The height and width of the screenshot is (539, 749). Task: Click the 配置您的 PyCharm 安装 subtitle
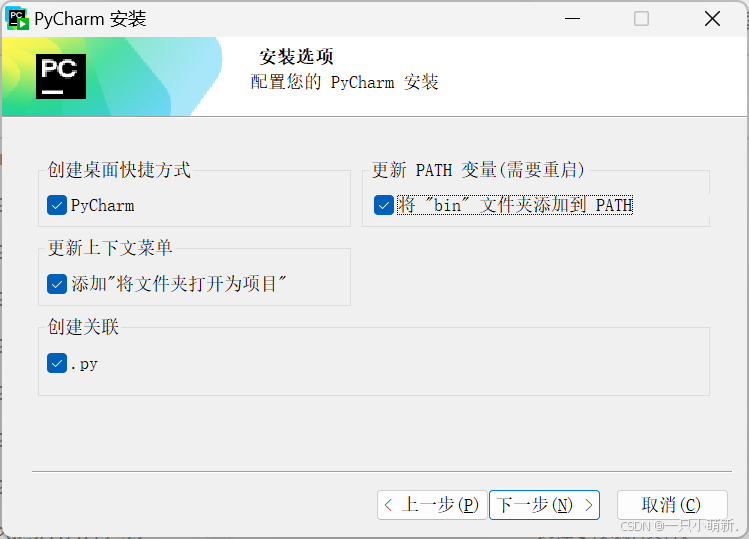coord(344,82)
